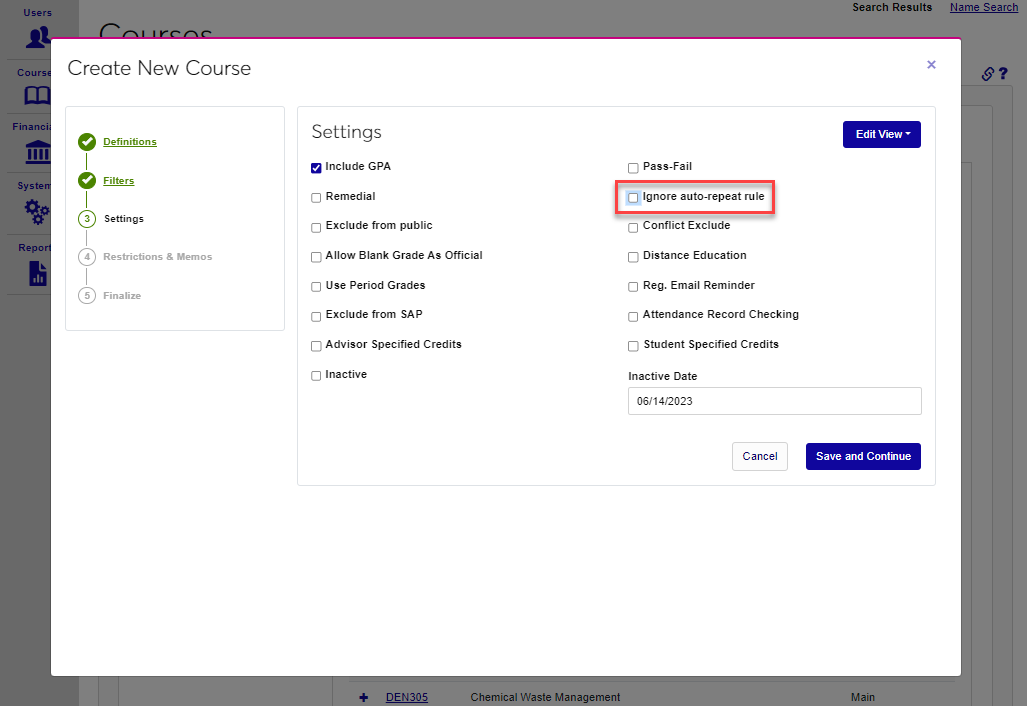Click the help question mark icon
The height and width of the screenshot is (706, 1027).
tap(1003, 74)
